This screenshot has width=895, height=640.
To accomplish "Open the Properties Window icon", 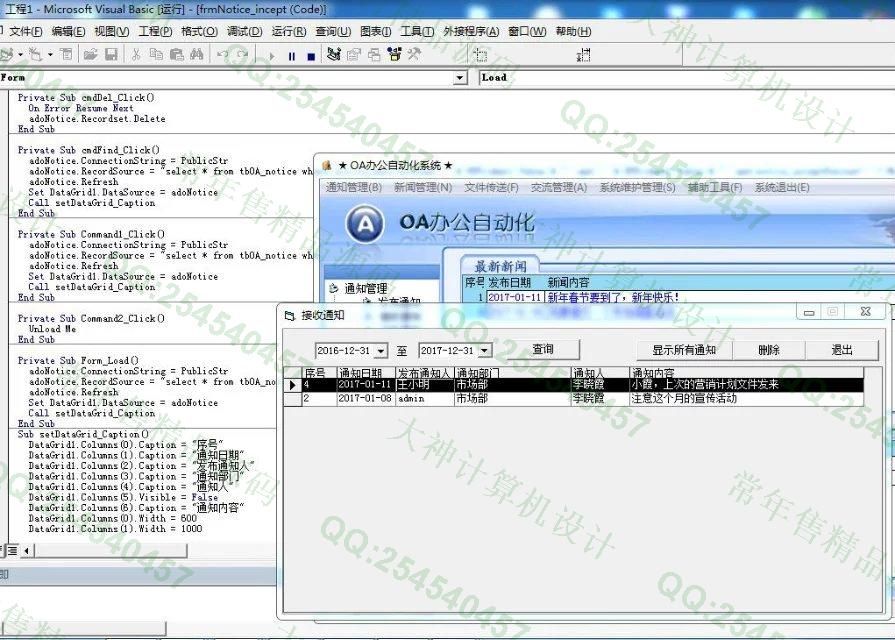I will [354, 55].
